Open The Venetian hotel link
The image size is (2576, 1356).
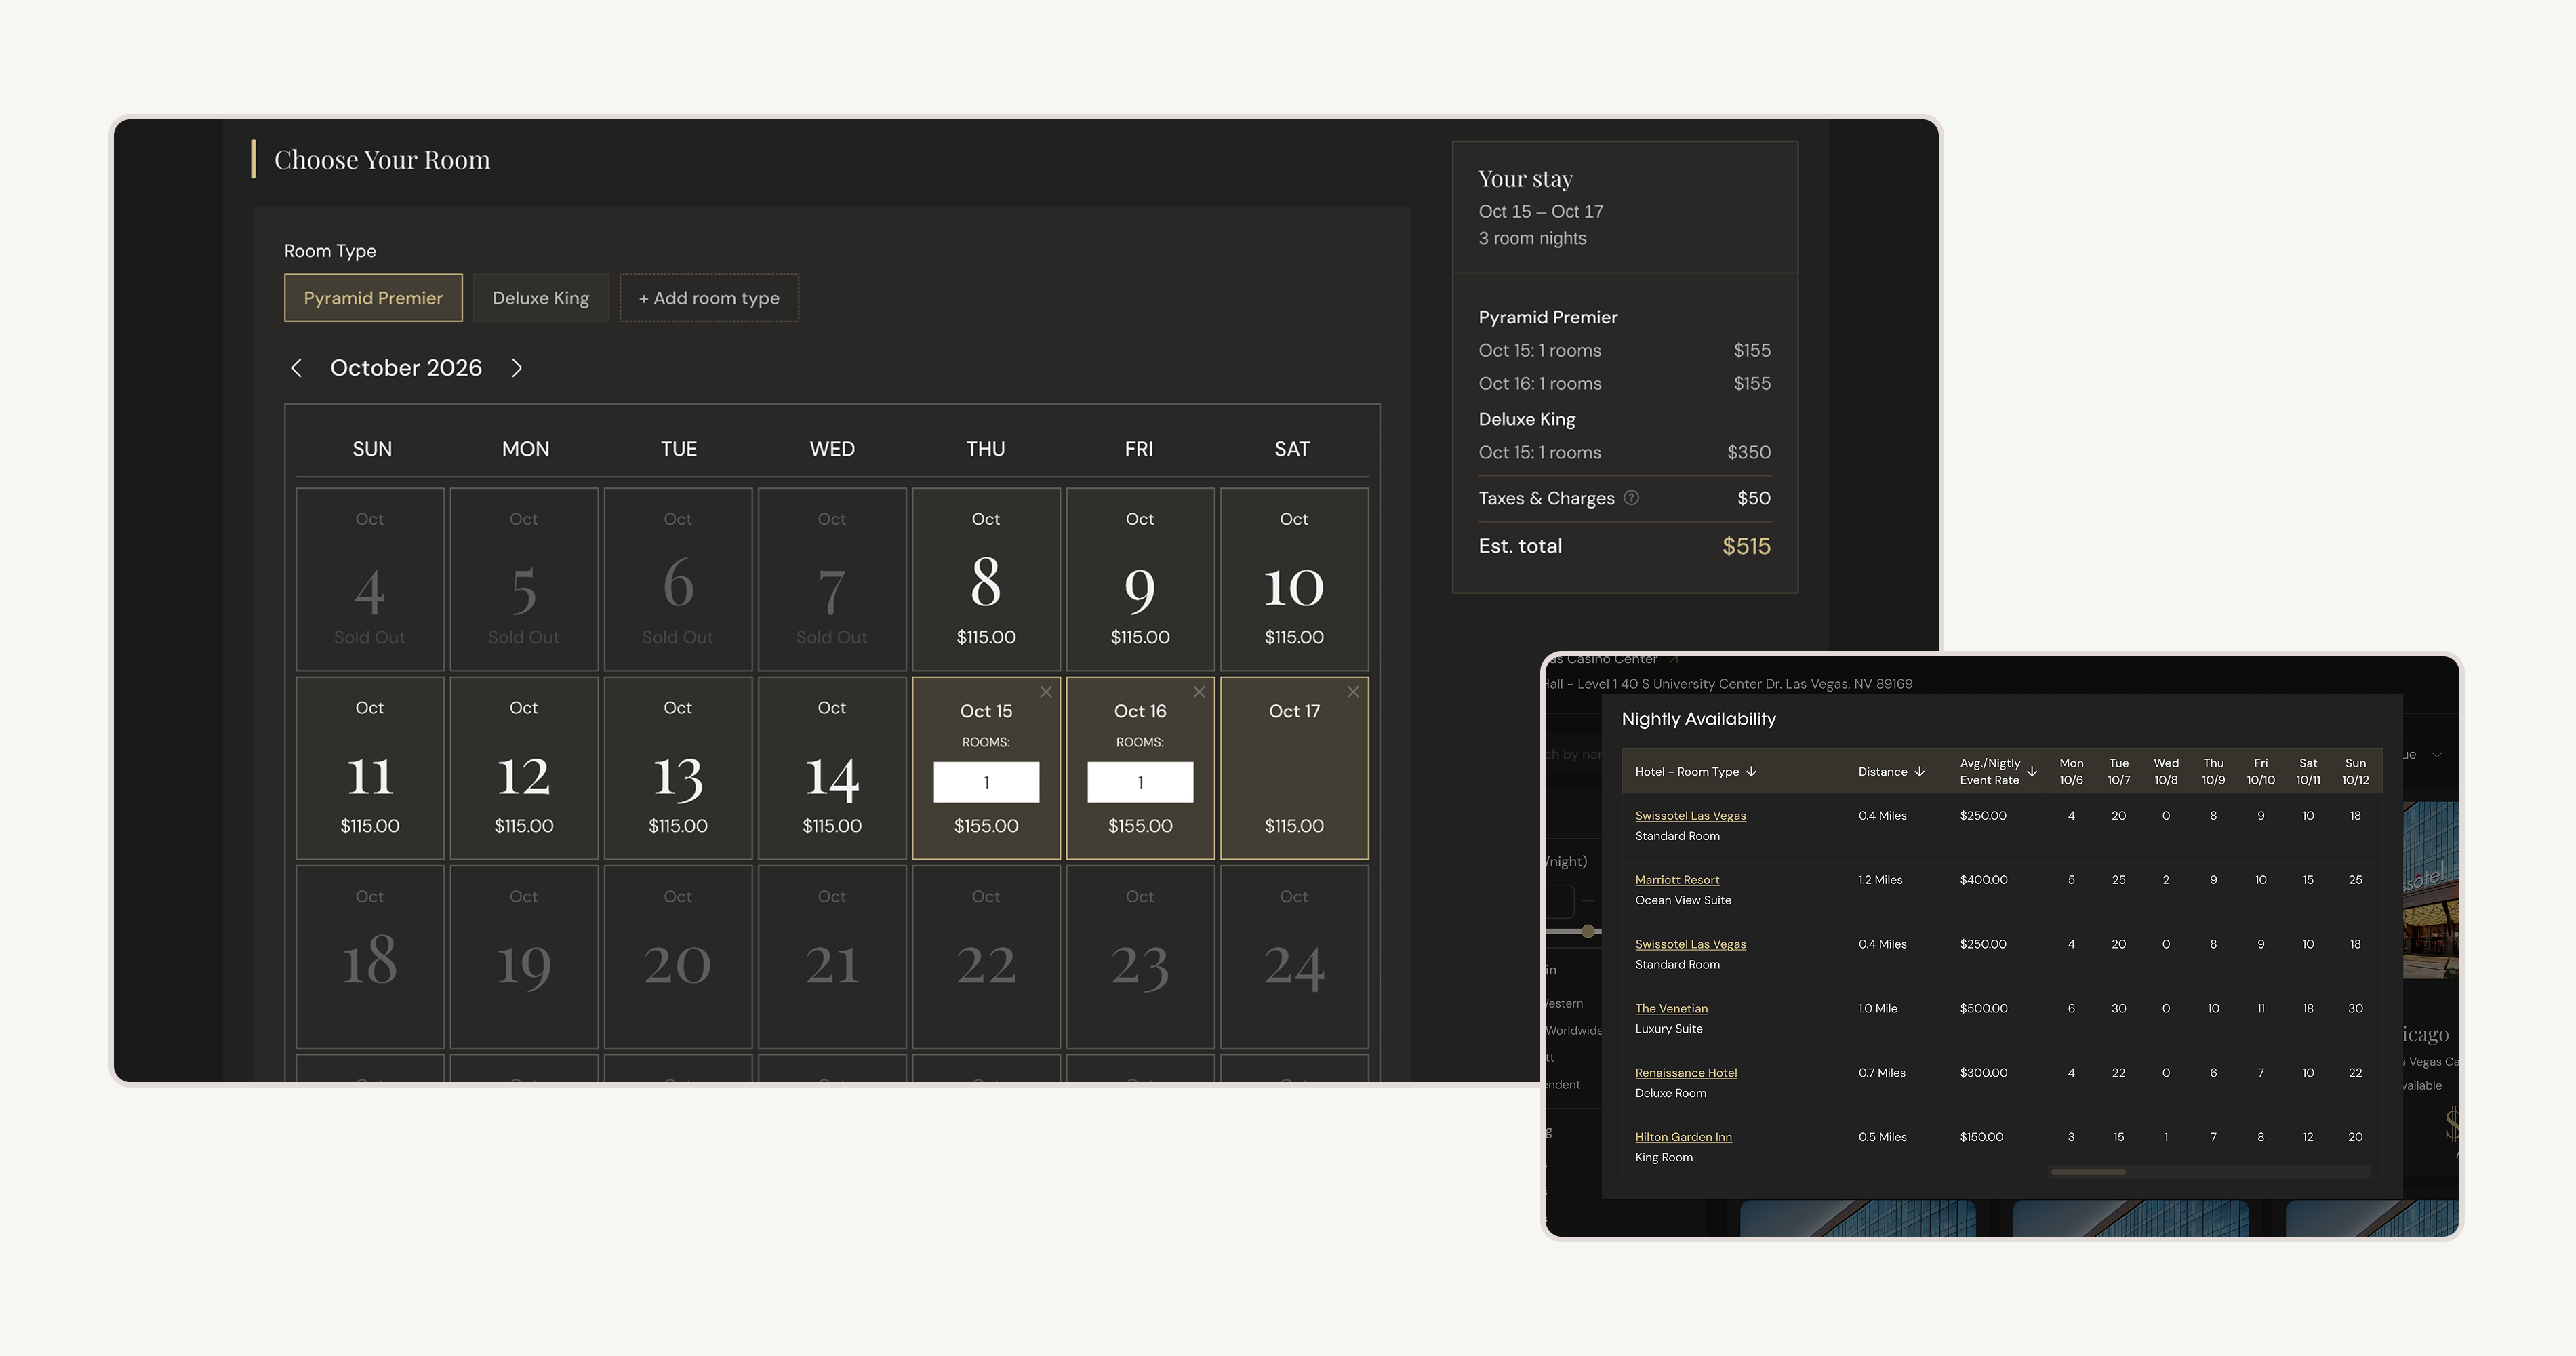(x=1671, y=1008)
